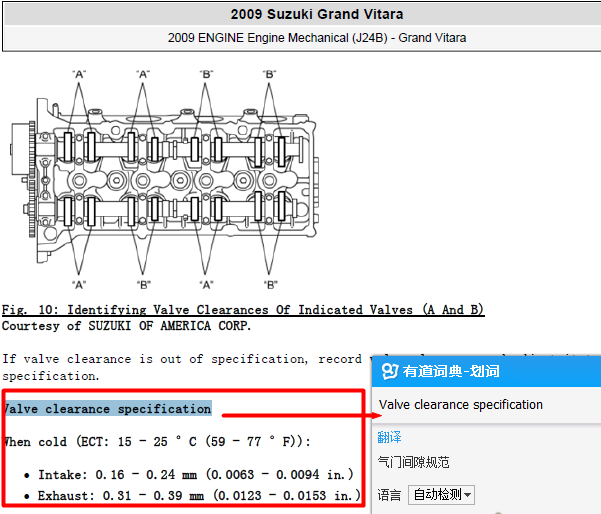The width and height of the screenshot is (601, 514).
Task: Click the Youdao dictionary logo icon
Action: click(x=390, y=371)
